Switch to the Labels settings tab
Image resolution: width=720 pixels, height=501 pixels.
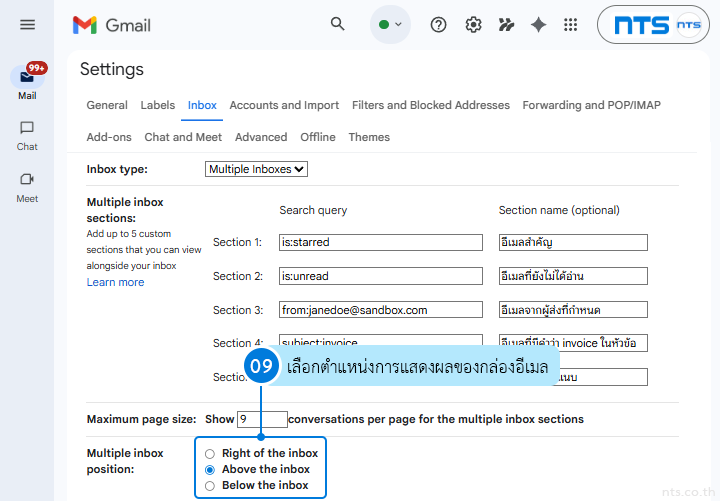tap(158, 105)
